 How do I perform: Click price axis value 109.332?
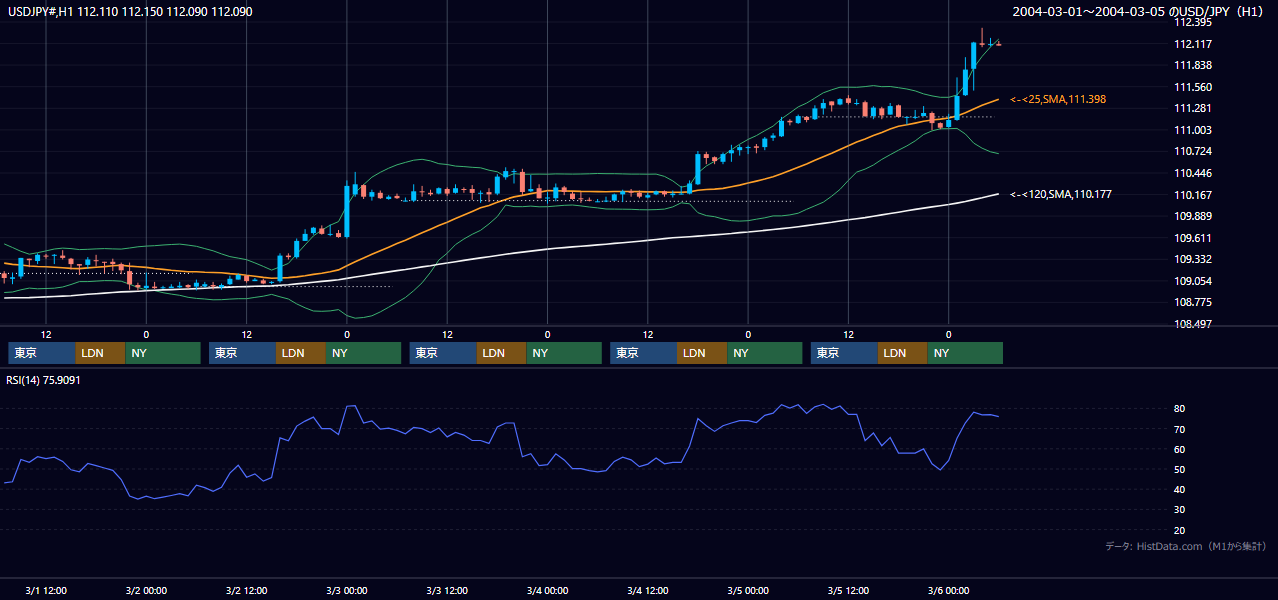[x=1192, y=259]
